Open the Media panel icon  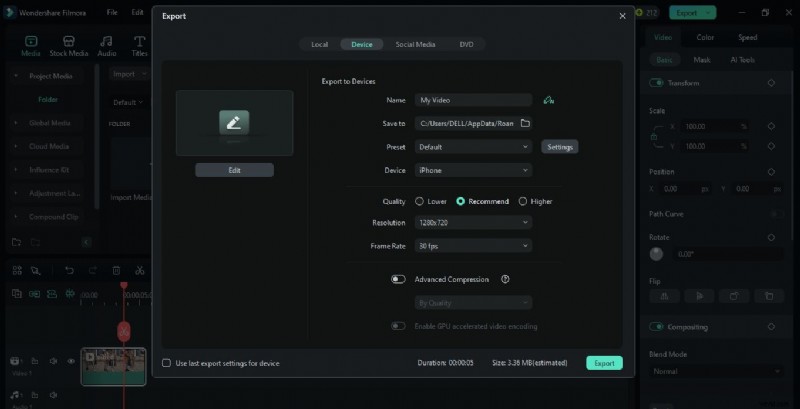(x=30, y=45)
